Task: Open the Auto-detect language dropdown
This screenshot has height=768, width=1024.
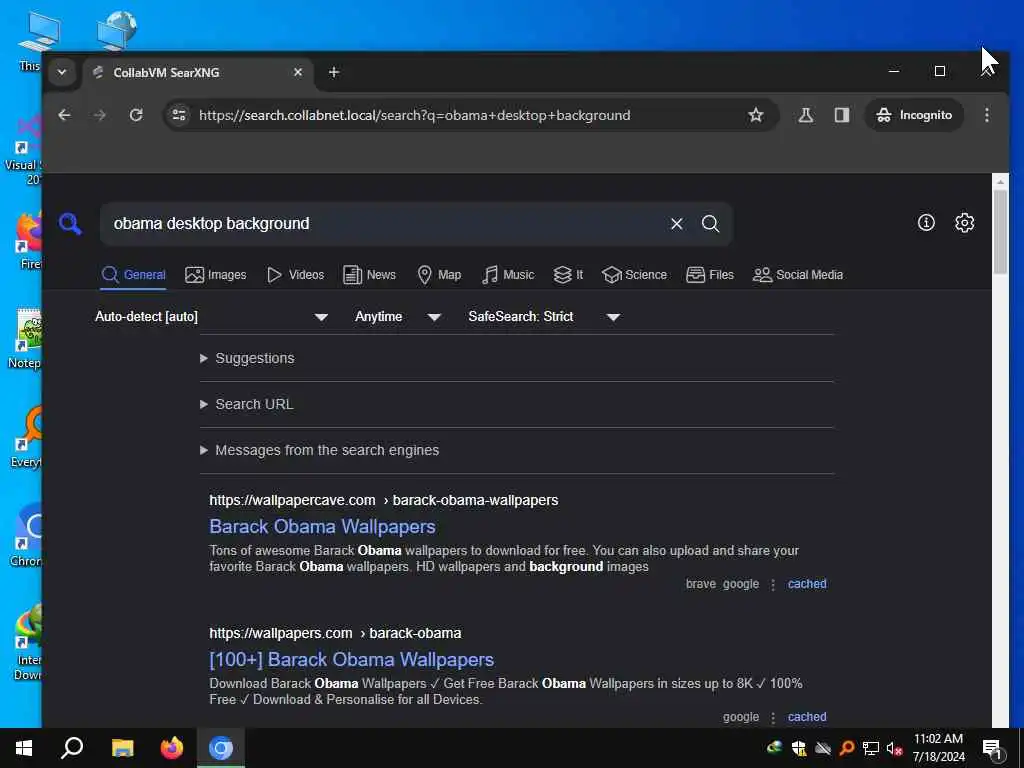Action: (211, 317)
